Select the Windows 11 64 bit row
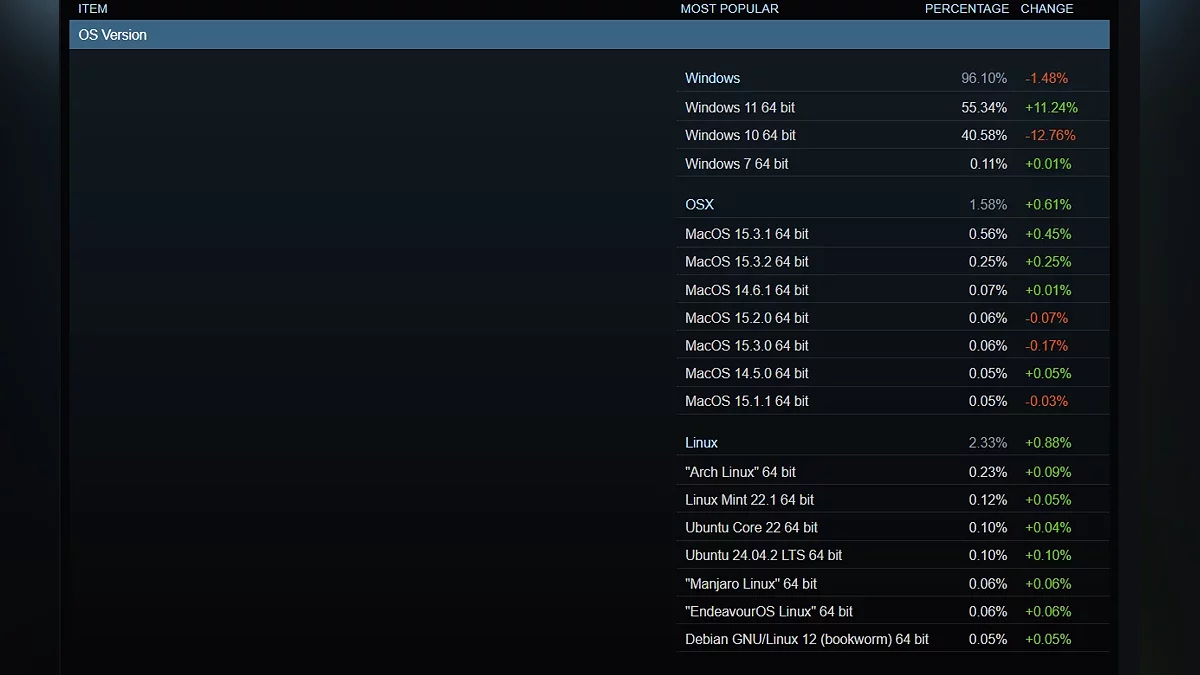 (x=740, y=107)
